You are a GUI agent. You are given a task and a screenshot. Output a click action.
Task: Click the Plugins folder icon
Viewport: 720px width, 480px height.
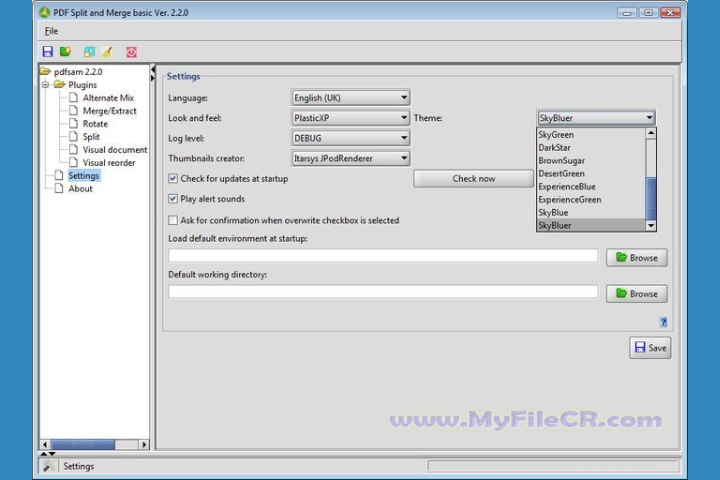coord(59,85)
